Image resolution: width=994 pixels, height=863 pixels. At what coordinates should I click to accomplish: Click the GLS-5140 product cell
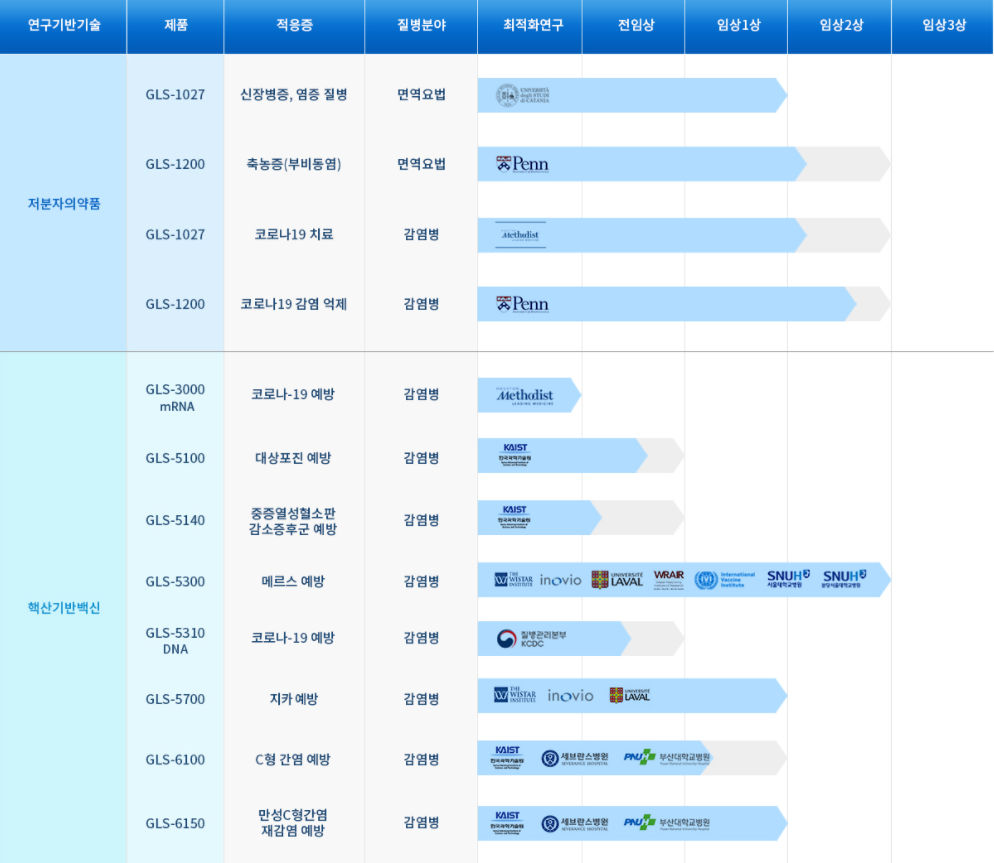tap(175, 521)
